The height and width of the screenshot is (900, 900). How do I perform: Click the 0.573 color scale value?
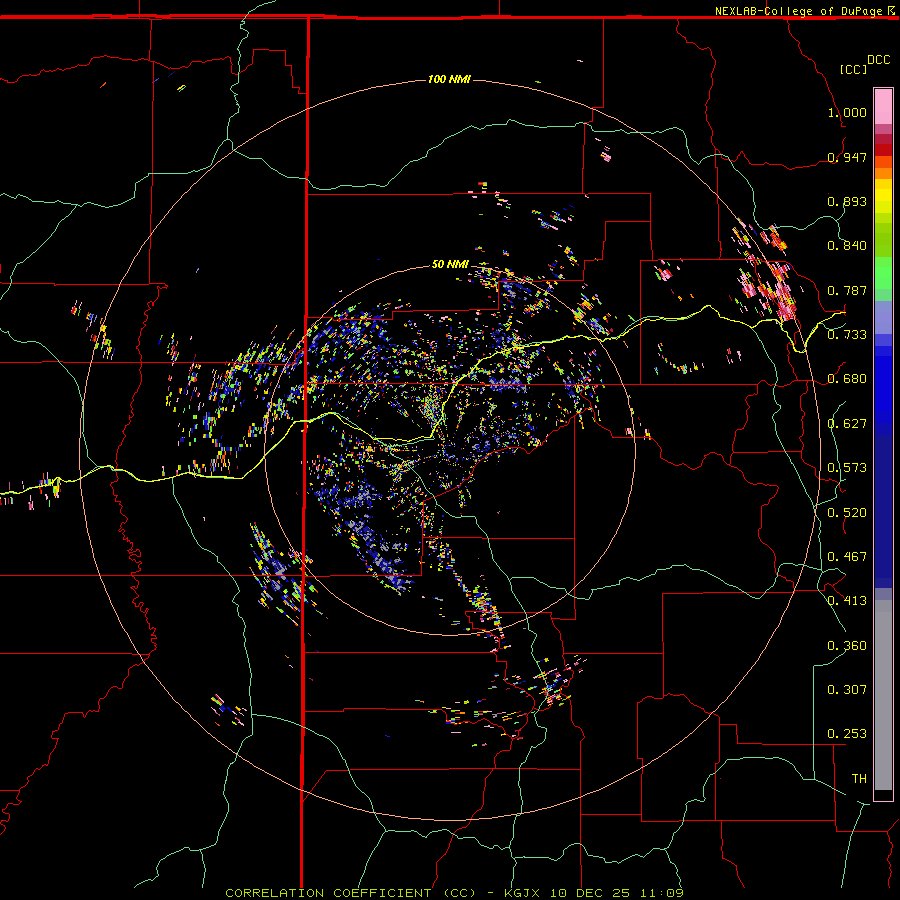coord(847,467)
